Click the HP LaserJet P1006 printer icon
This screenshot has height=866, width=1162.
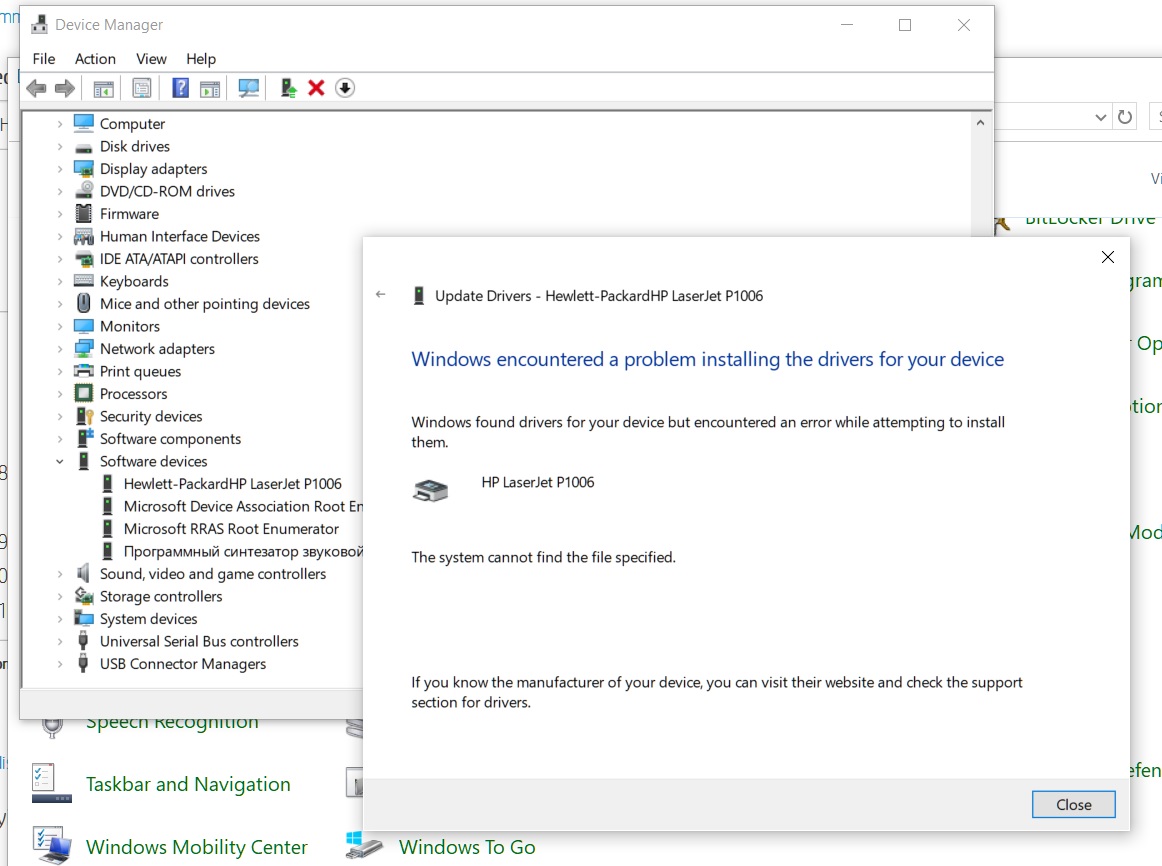[x=430, y=490]
